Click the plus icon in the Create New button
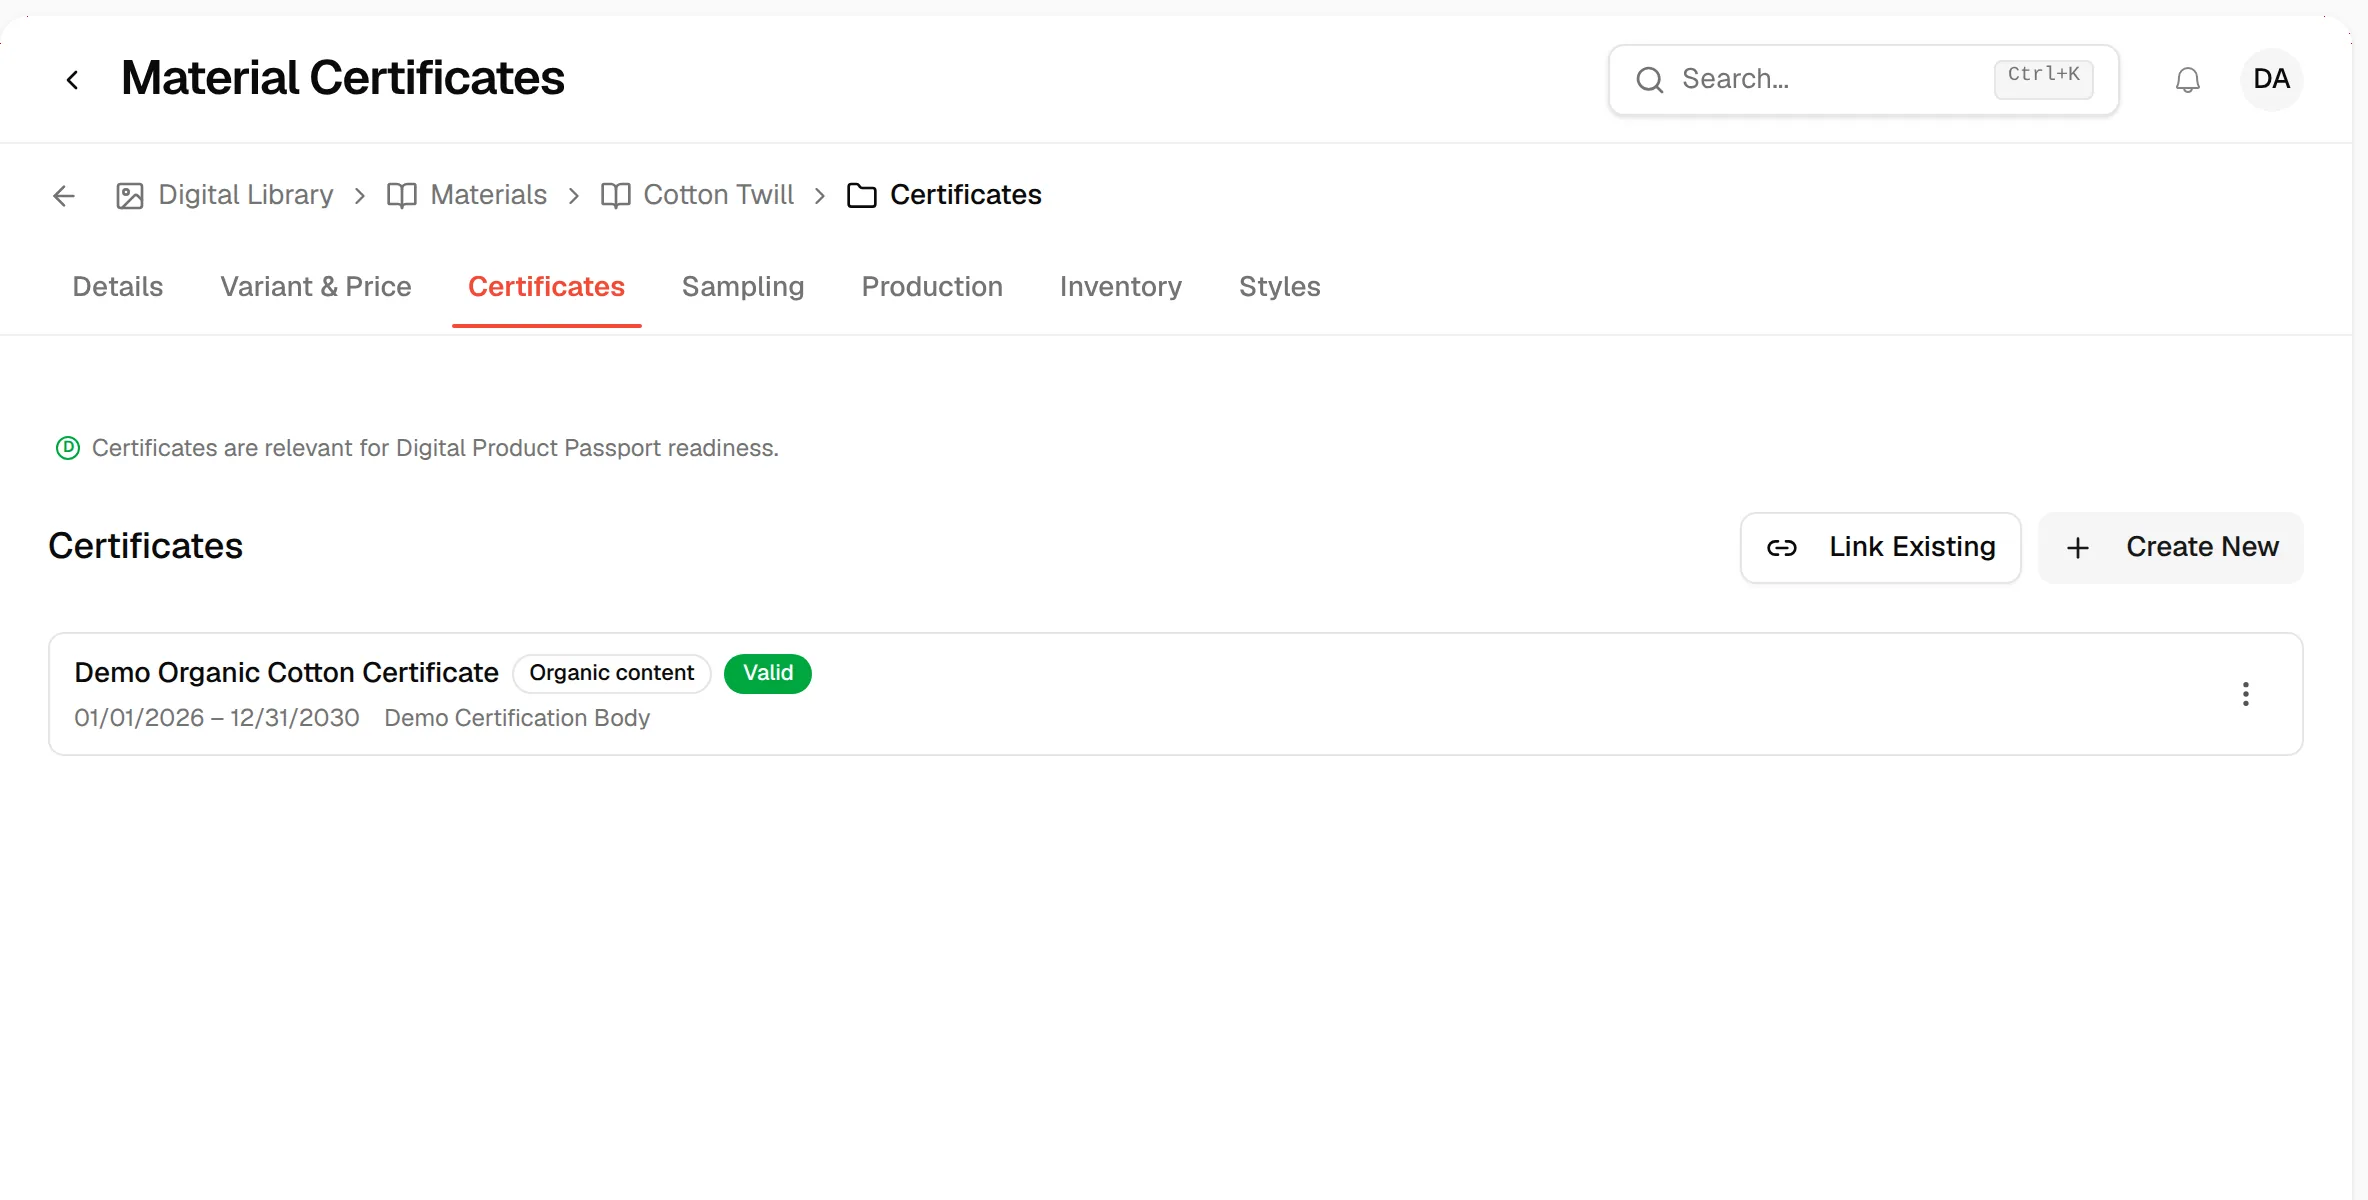The width and height of the screenshot is (2368, 1200). [2078, 548]
